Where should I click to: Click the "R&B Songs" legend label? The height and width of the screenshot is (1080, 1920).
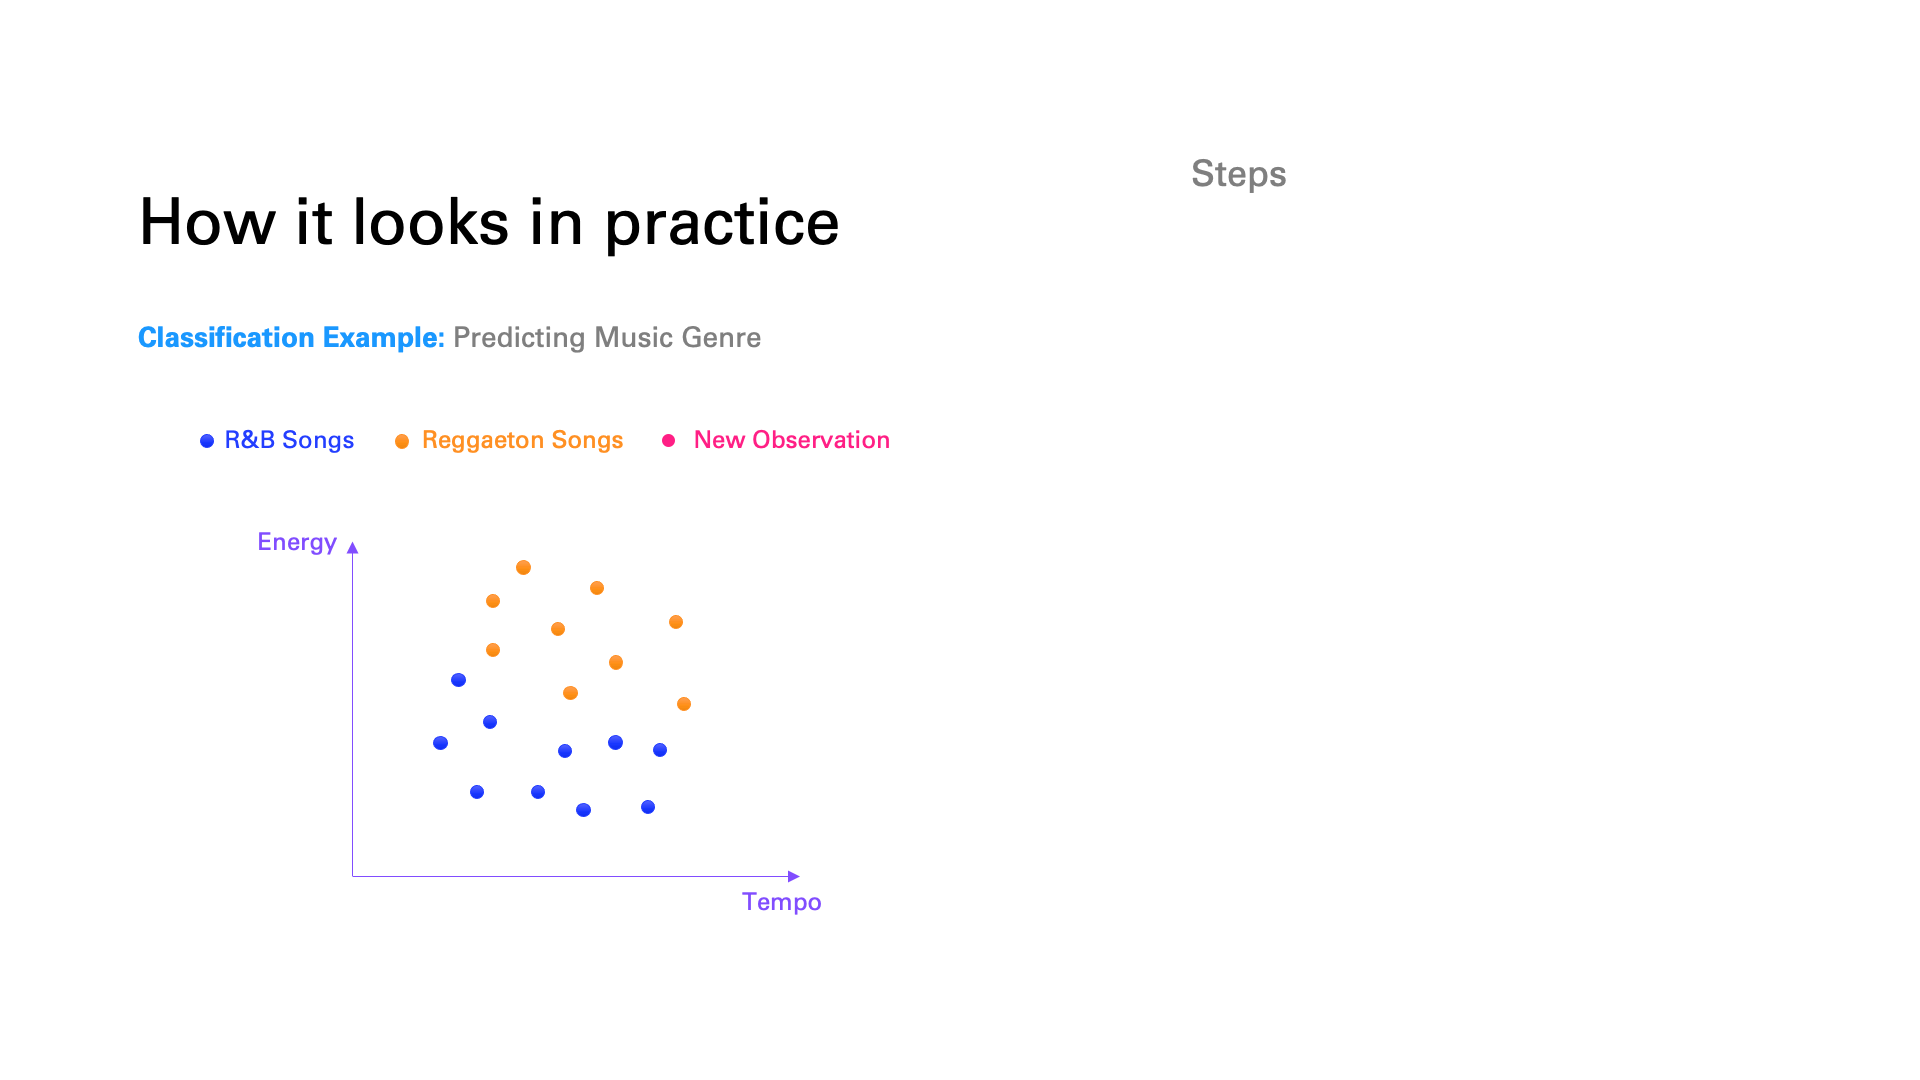tap(289, 440)
